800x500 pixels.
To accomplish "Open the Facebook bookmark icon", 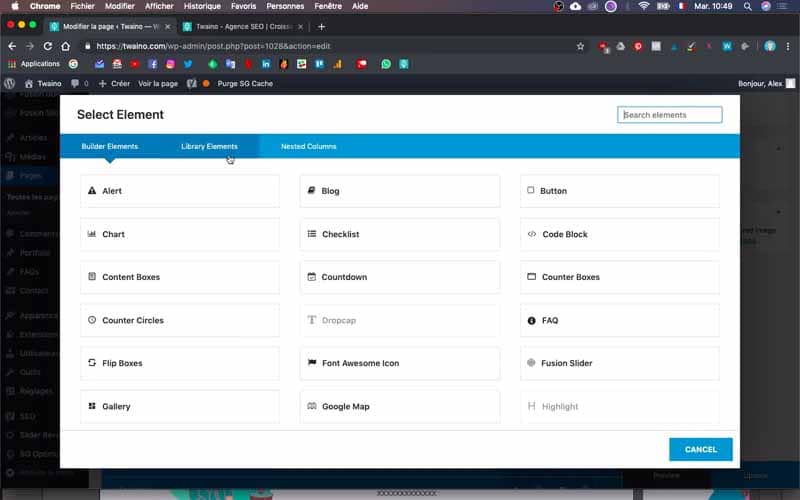I will (153, 64).
